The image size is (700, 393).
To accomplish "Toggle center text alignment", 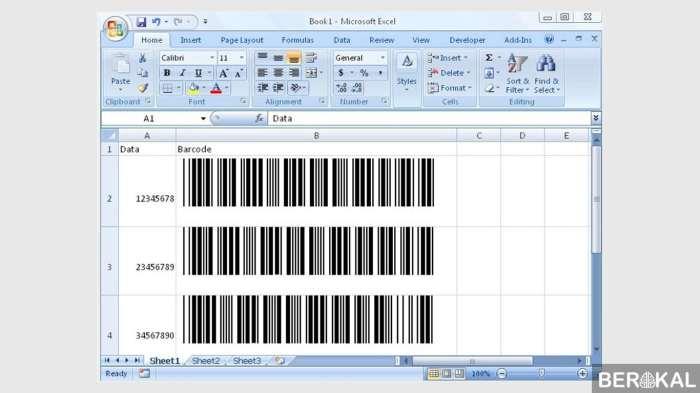I will pyautogui.click(x=278, y=73).
